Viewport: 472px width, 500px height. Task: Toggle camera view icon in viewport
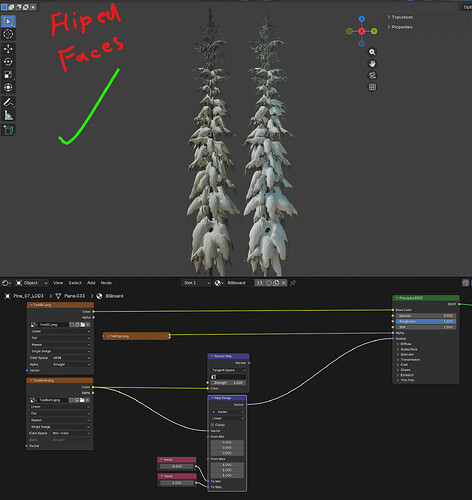[372, 76]
